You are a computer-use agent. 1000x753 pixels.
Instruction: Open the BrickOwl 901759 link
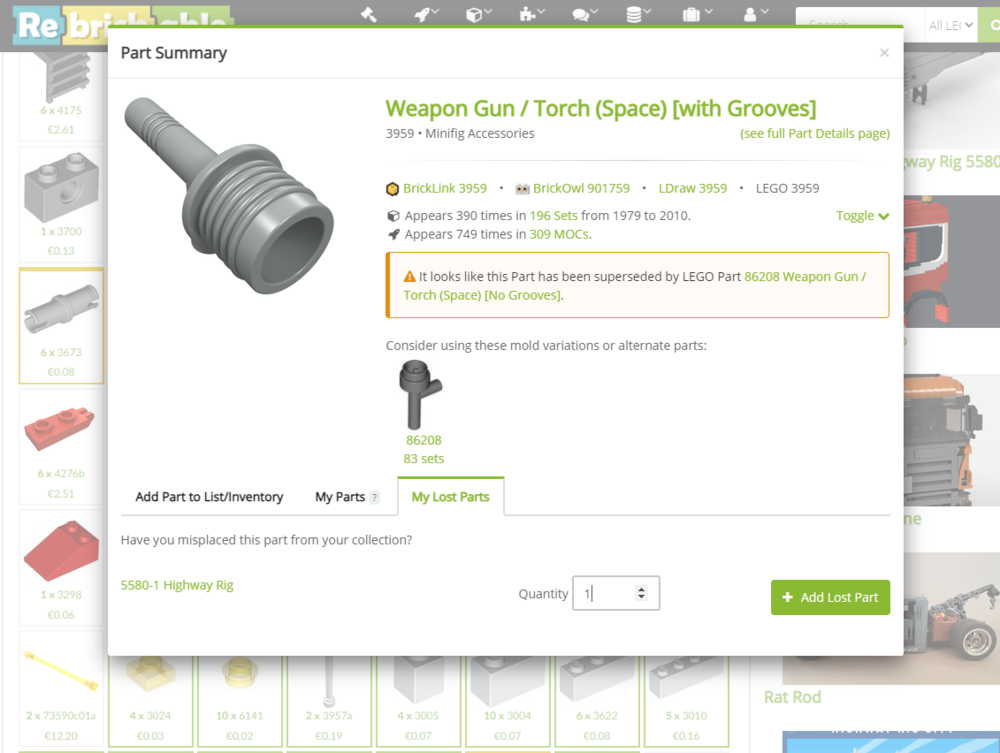click(x=581, y=188)
